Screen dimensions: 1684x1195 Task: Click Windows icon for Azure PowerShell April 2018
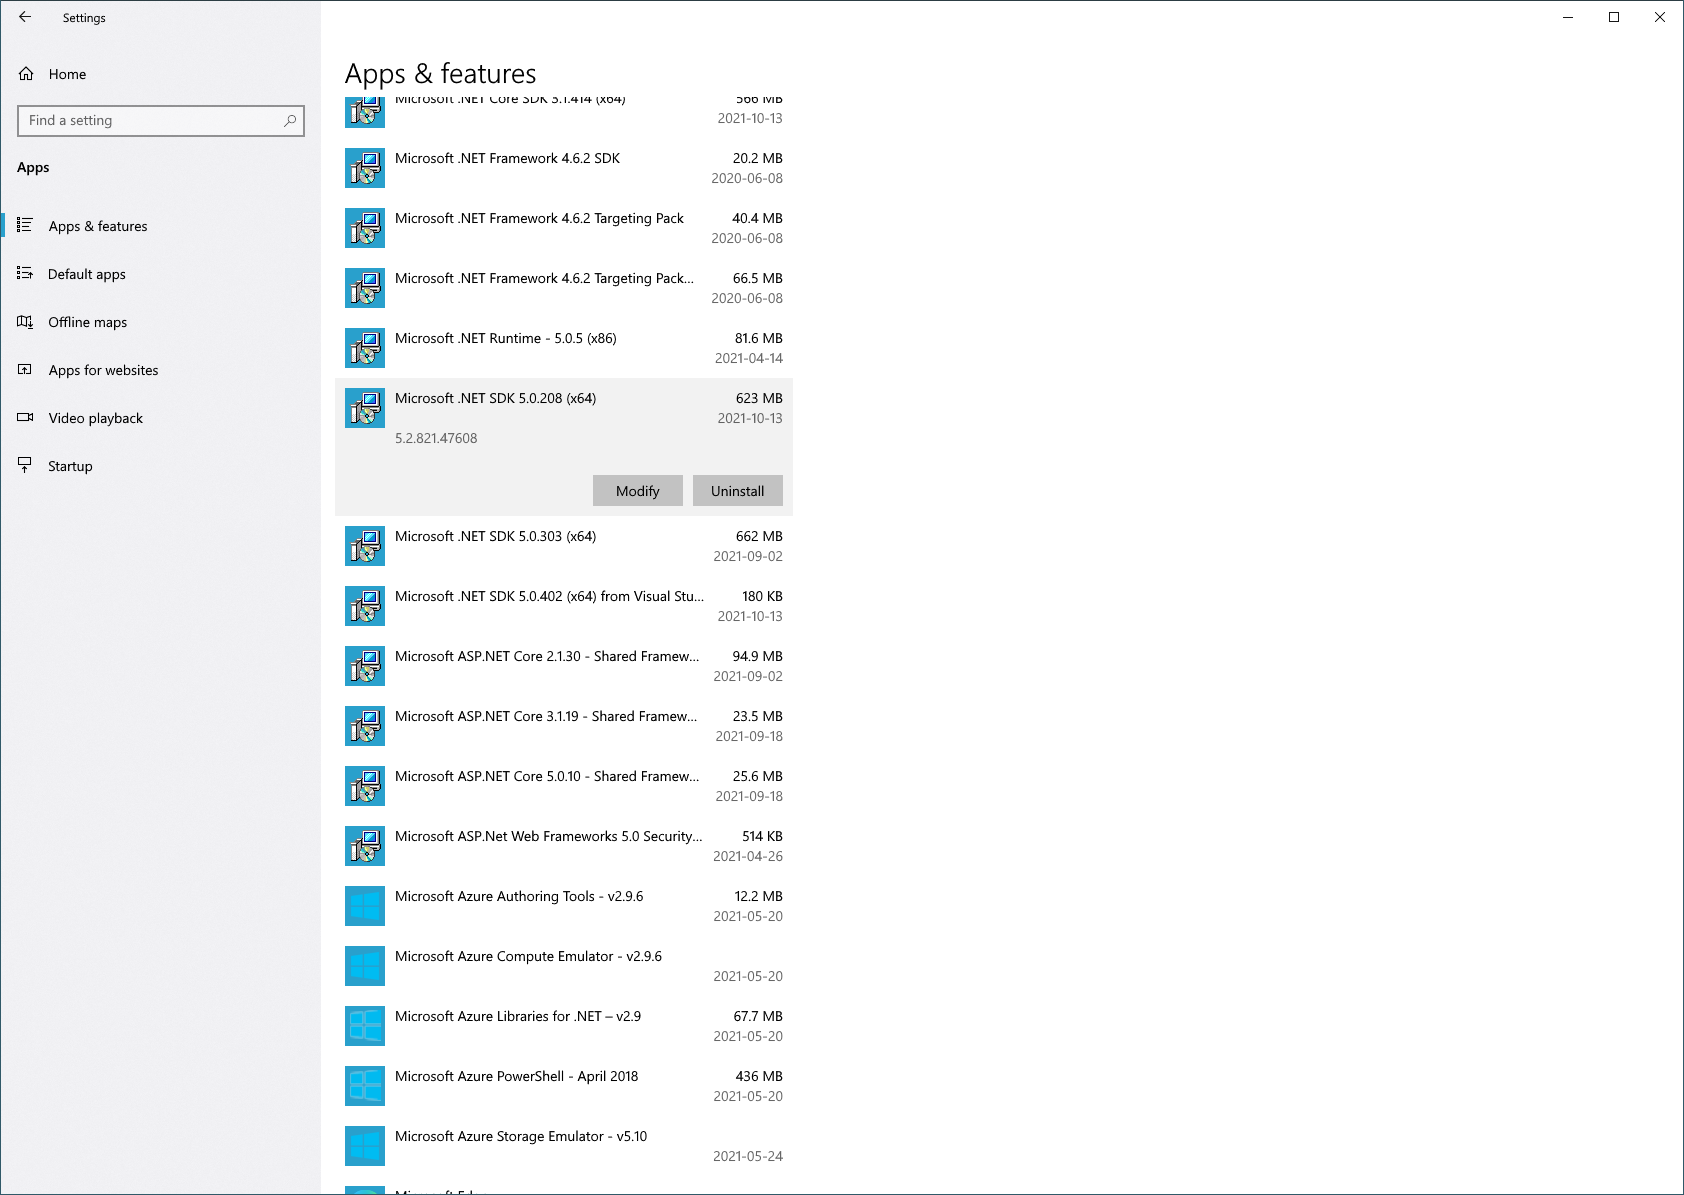pos(365,1086)
